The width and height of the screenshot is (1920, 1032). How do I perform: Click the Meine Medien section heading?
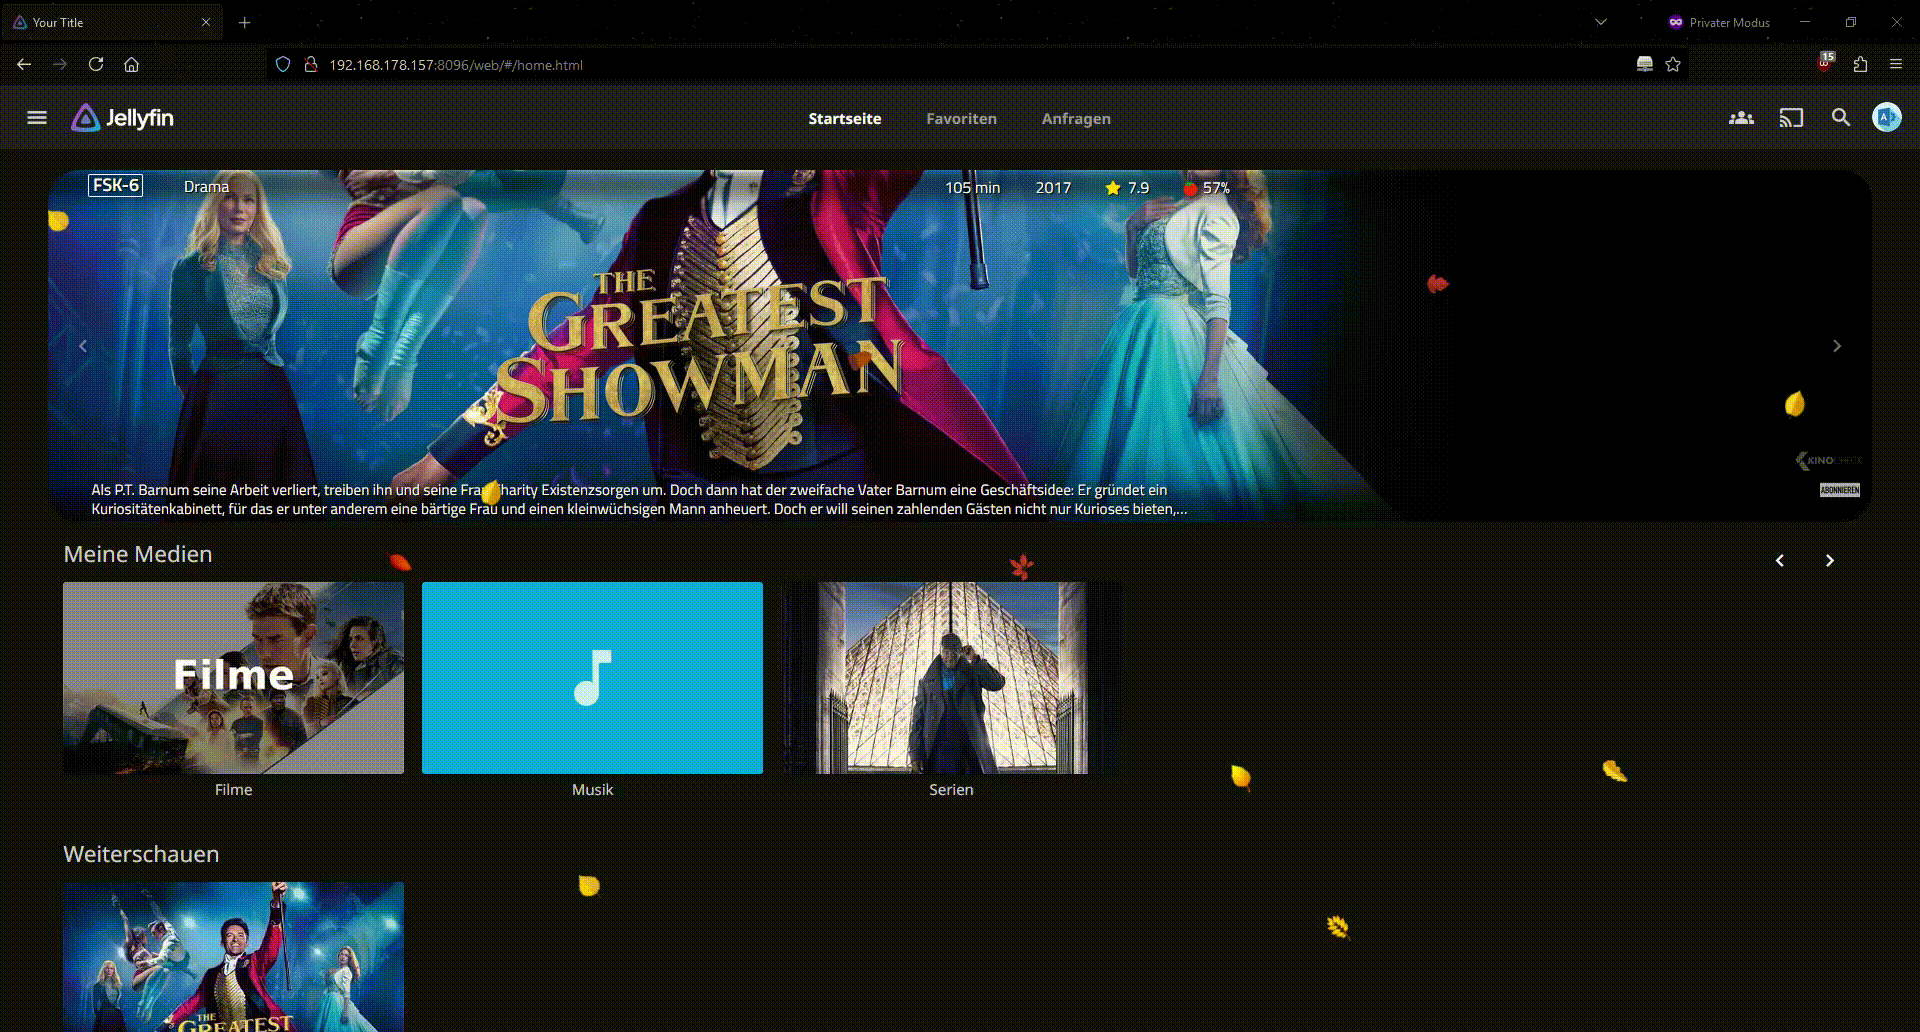(138, 554)
